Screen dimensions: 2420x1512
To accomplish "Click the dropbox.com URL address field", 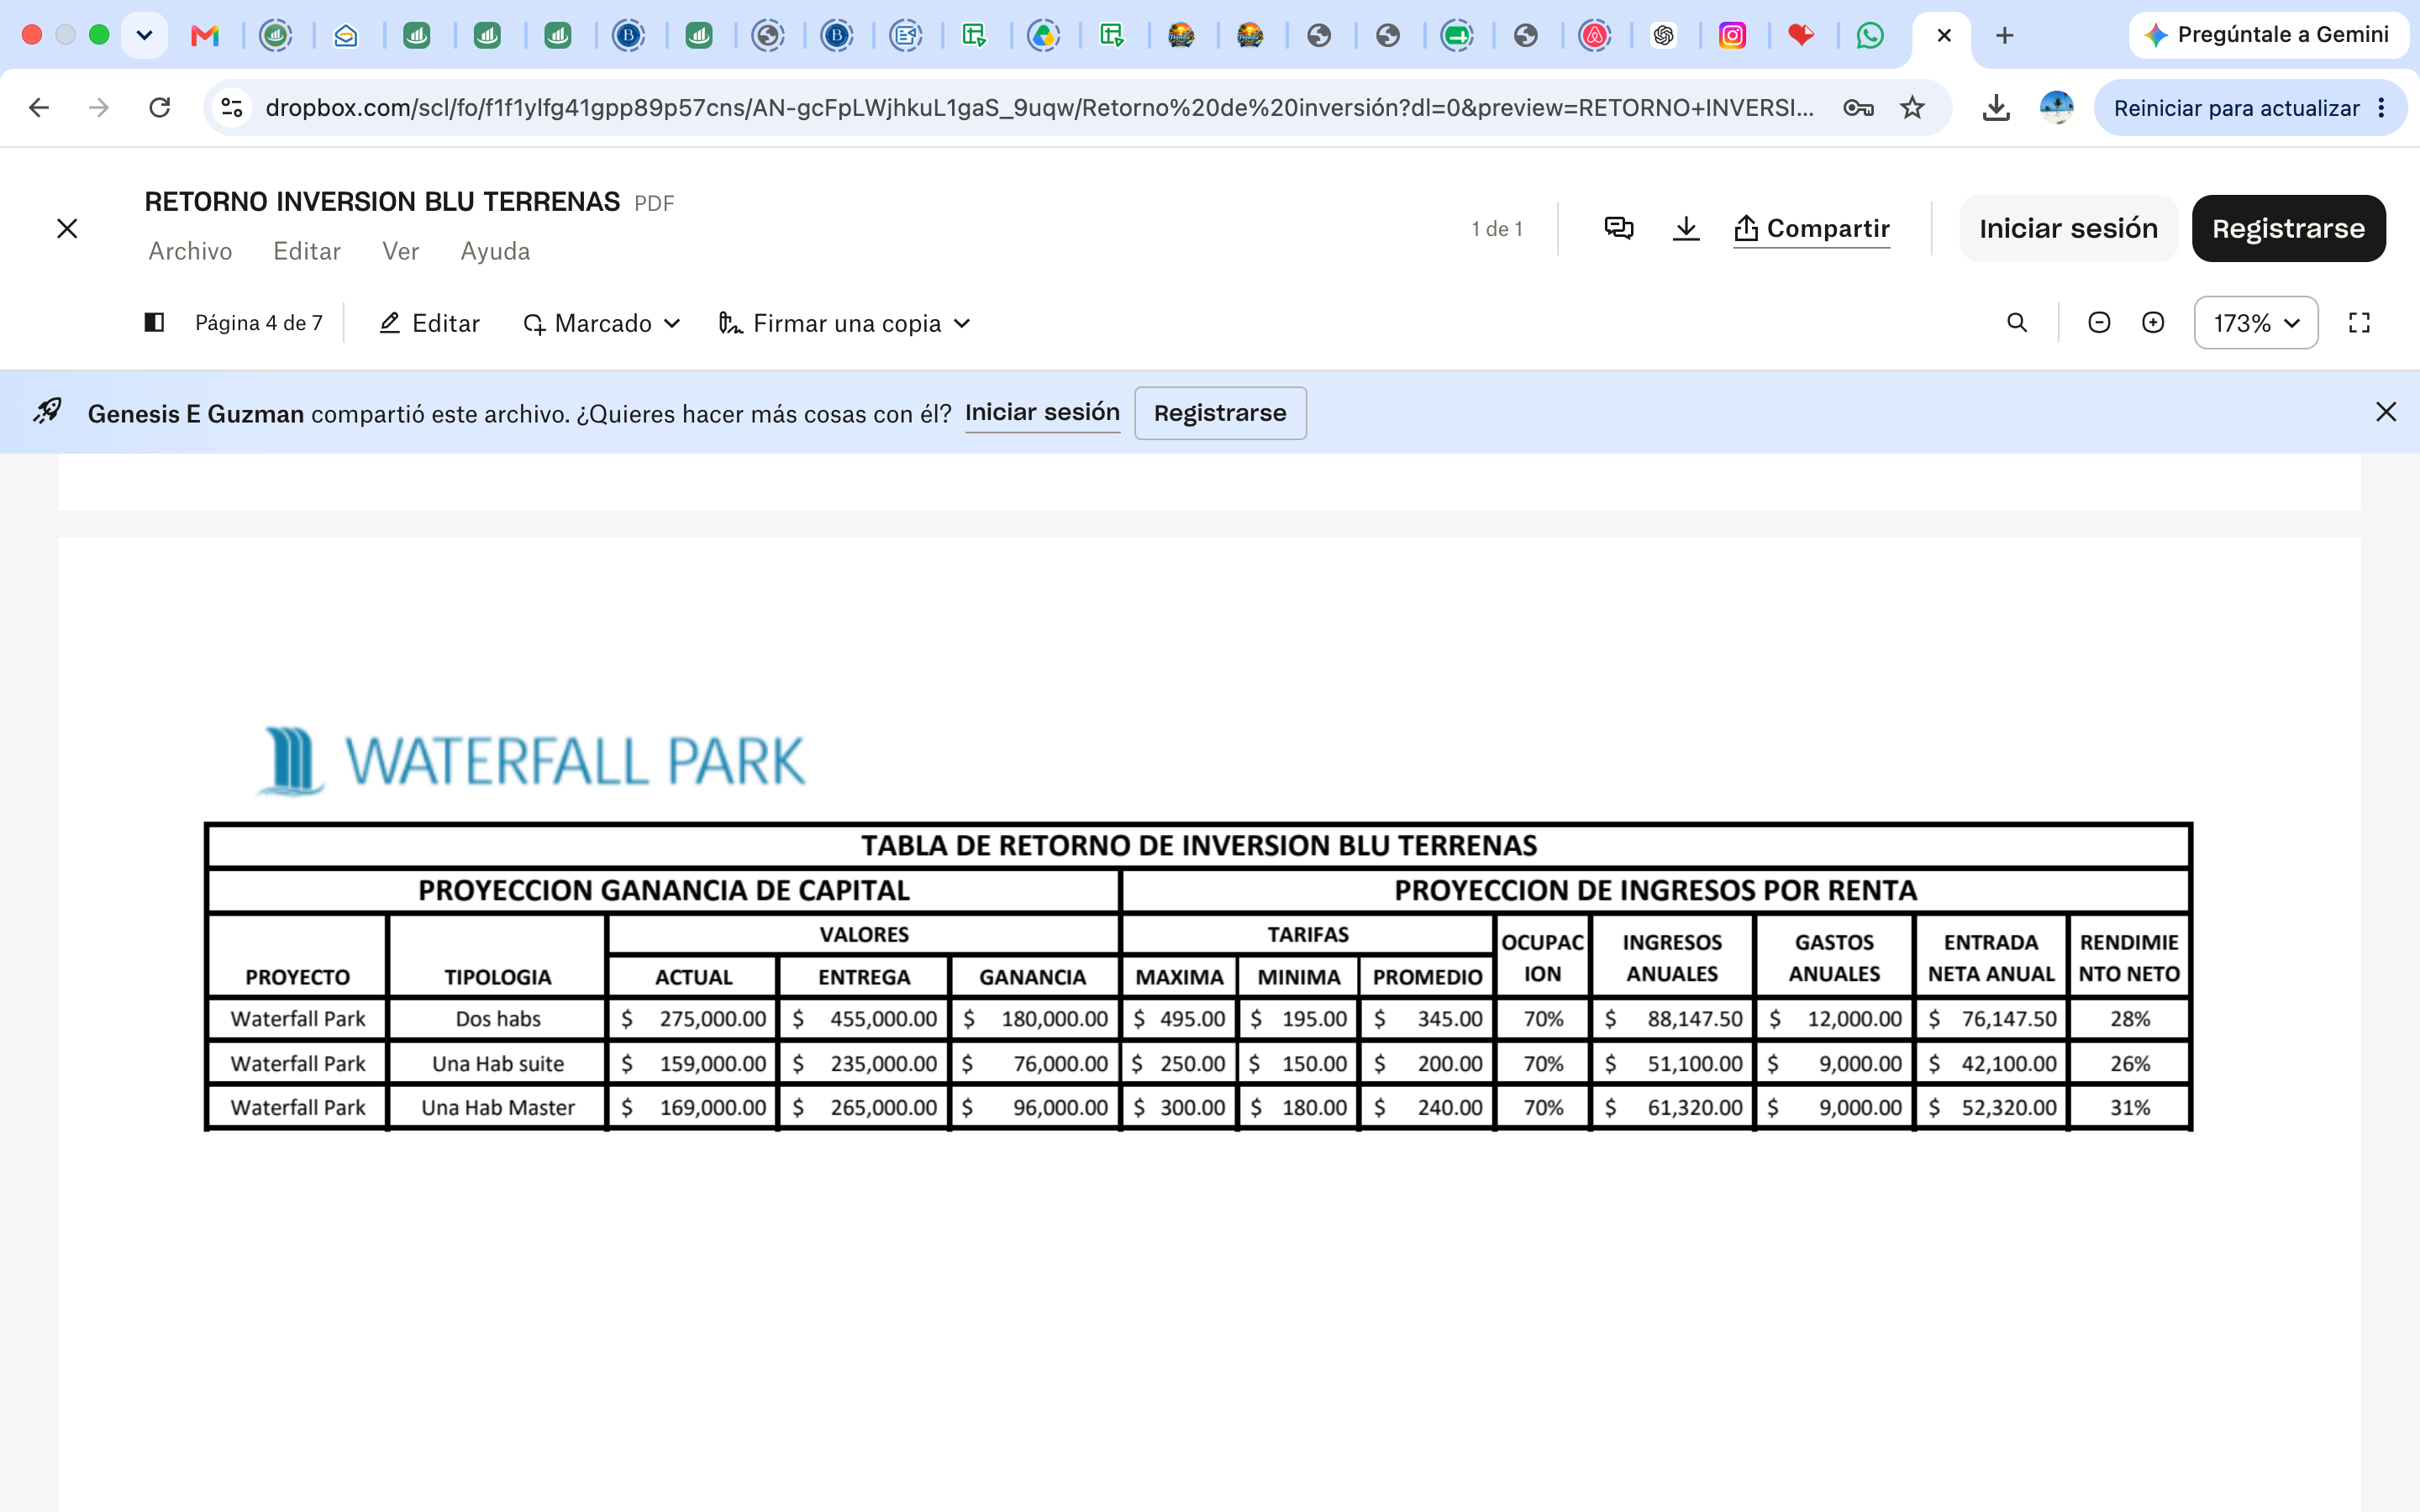I will (x=1040, y=107).
